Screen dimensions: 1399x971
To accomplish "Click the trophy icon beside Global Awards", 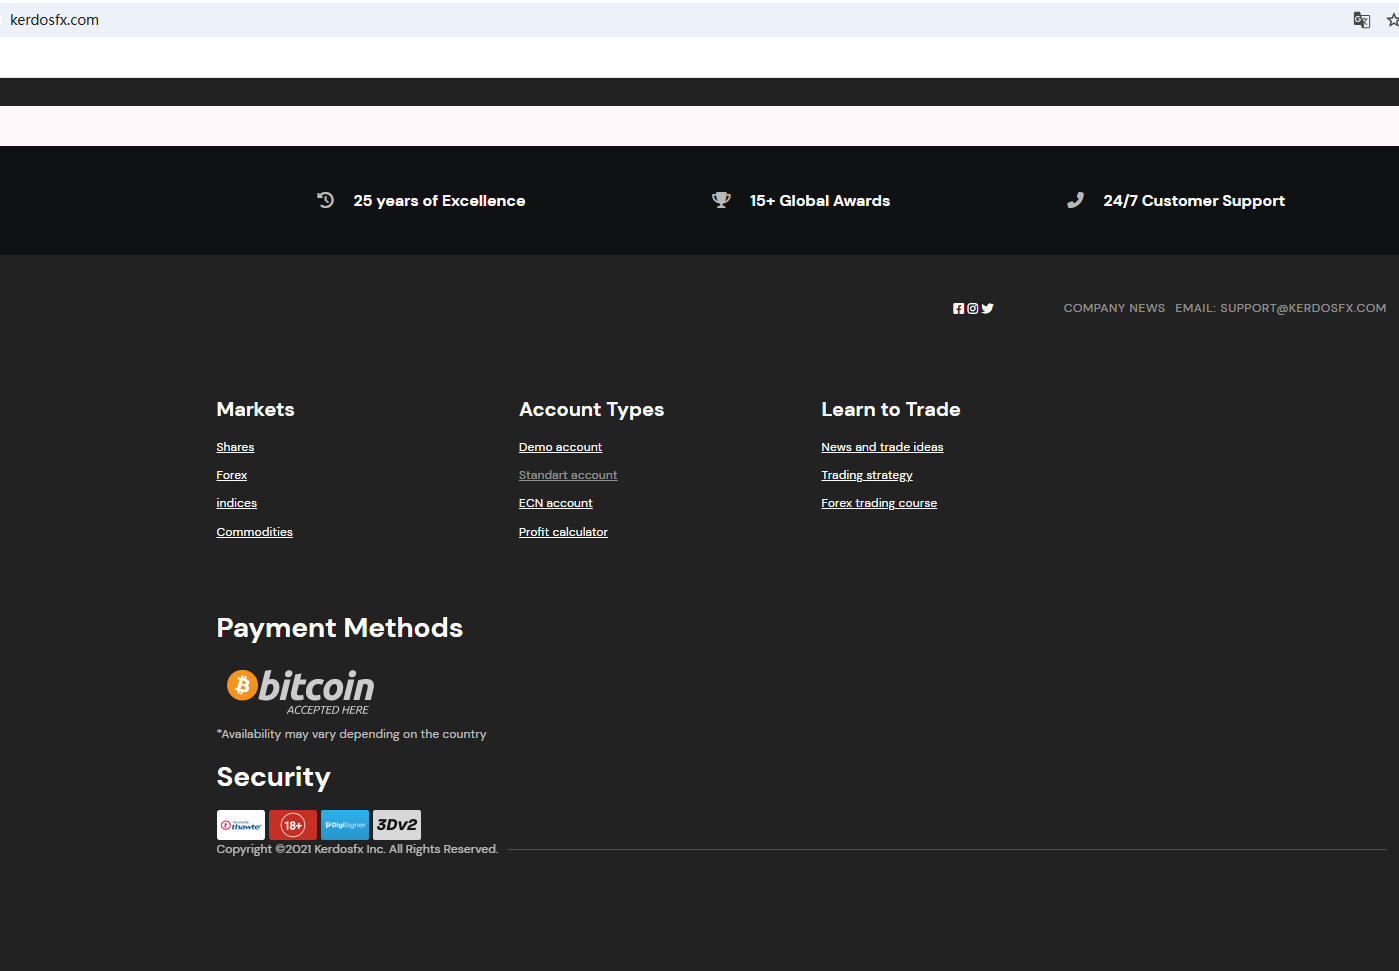I will click(721, 200).
